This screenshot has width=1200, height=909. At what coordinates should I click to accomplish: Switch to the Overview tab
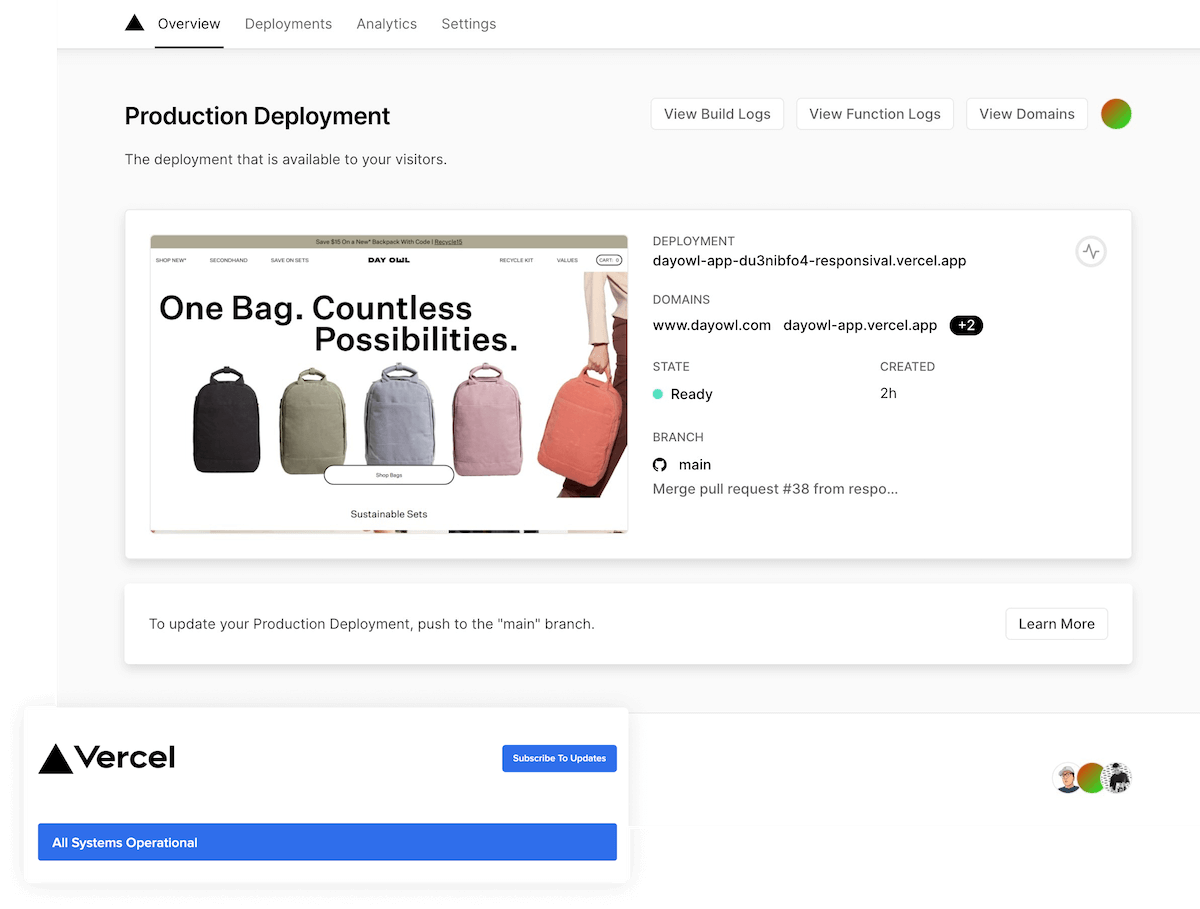[x=189, y=24]
